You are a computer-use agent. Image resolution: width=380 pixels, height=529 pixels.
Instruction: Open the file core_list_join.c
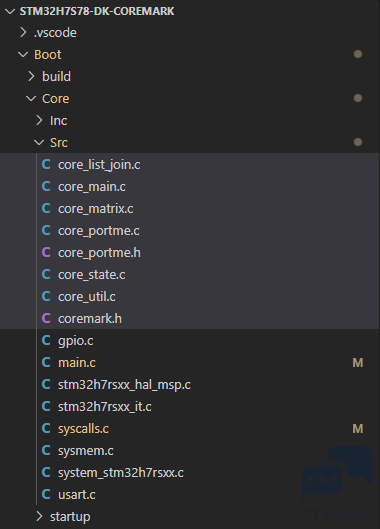click(99, 165)
